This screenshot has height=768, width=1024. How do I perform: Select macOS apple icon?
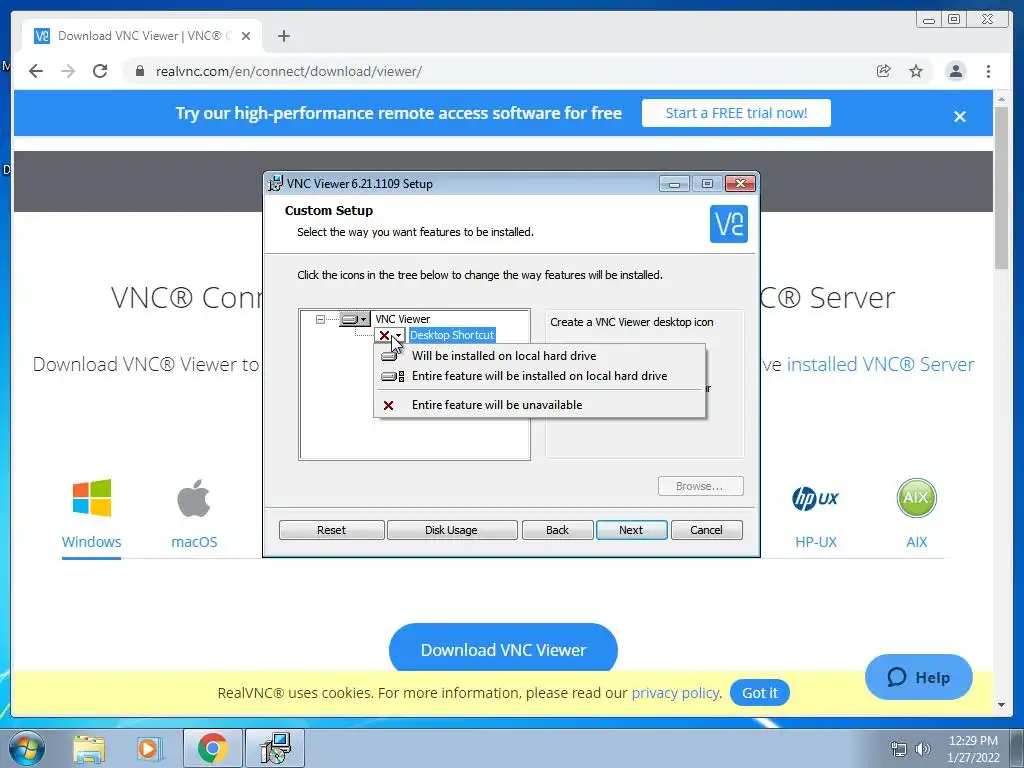(x=194, y=498)
